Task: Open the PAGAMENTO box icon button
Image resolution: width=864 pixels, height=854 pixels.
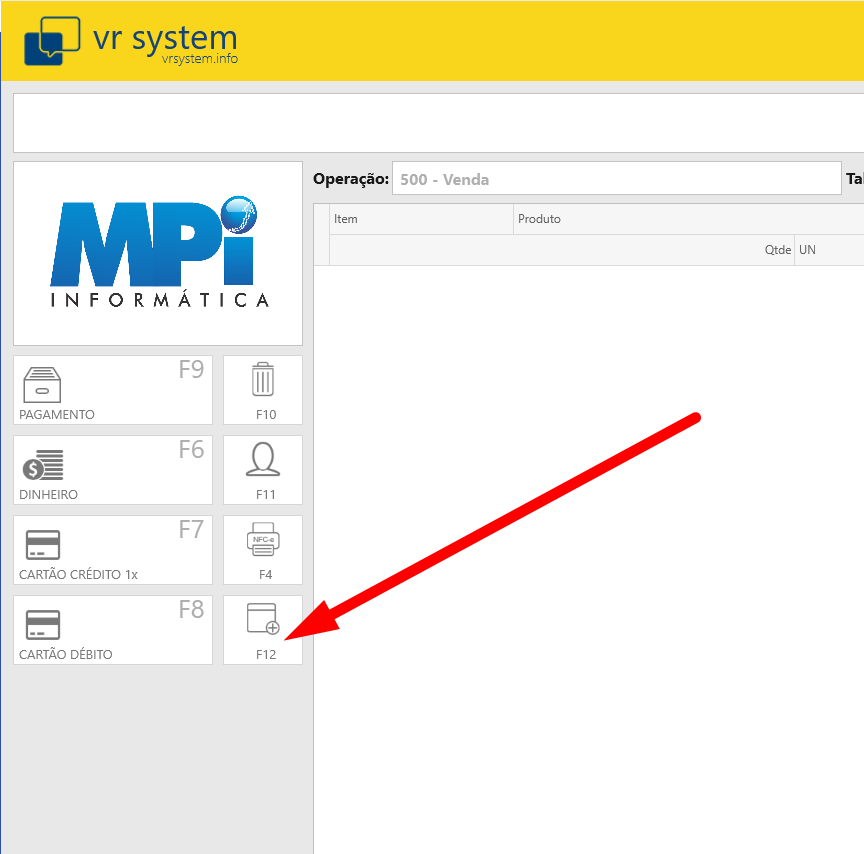Action: 42,386
